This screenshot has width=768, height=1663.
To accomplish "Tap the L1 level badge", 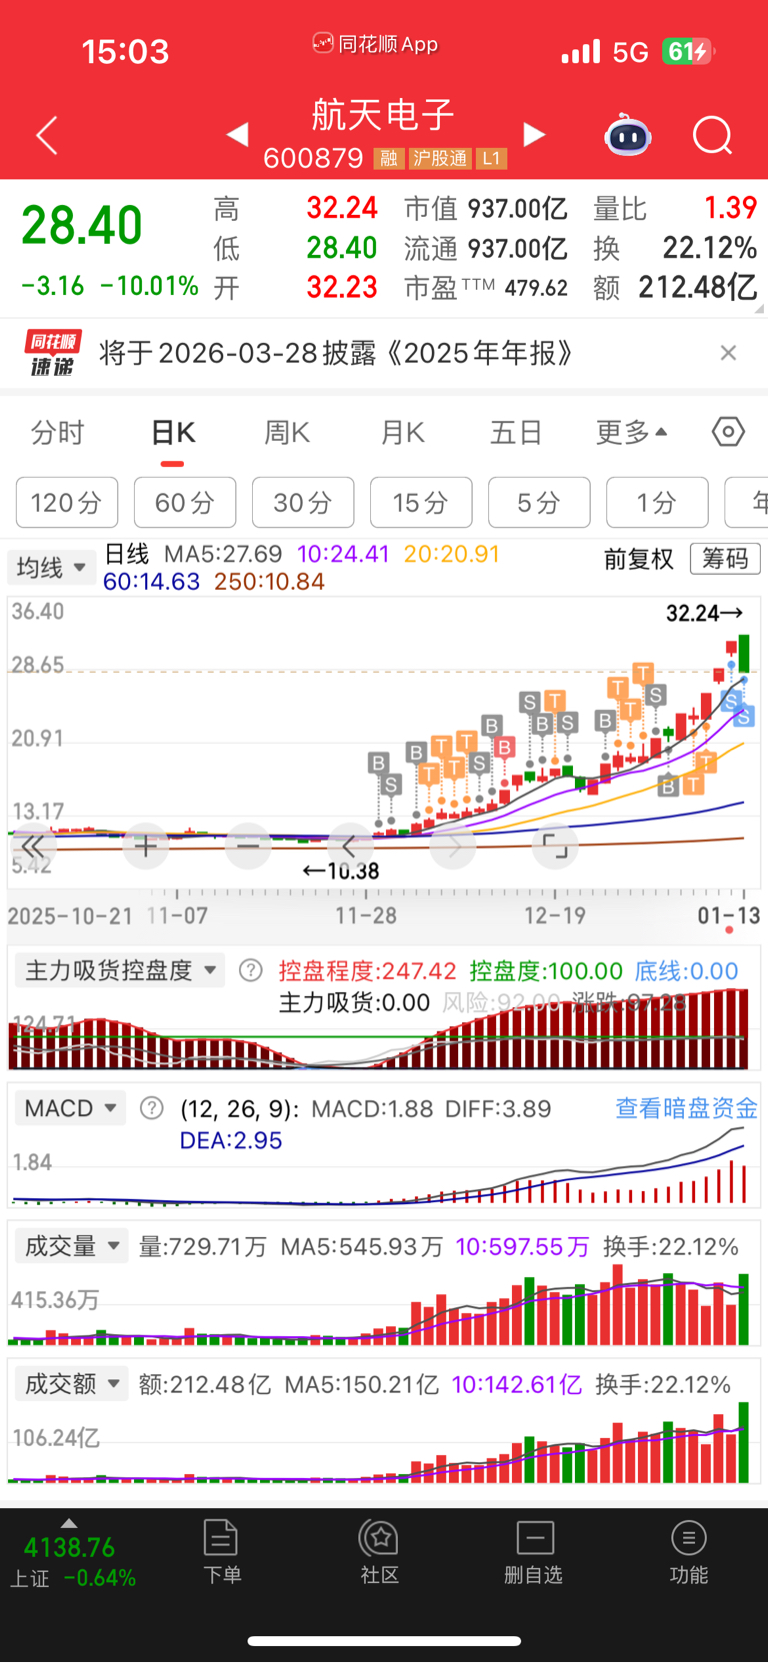I will 491,159.
